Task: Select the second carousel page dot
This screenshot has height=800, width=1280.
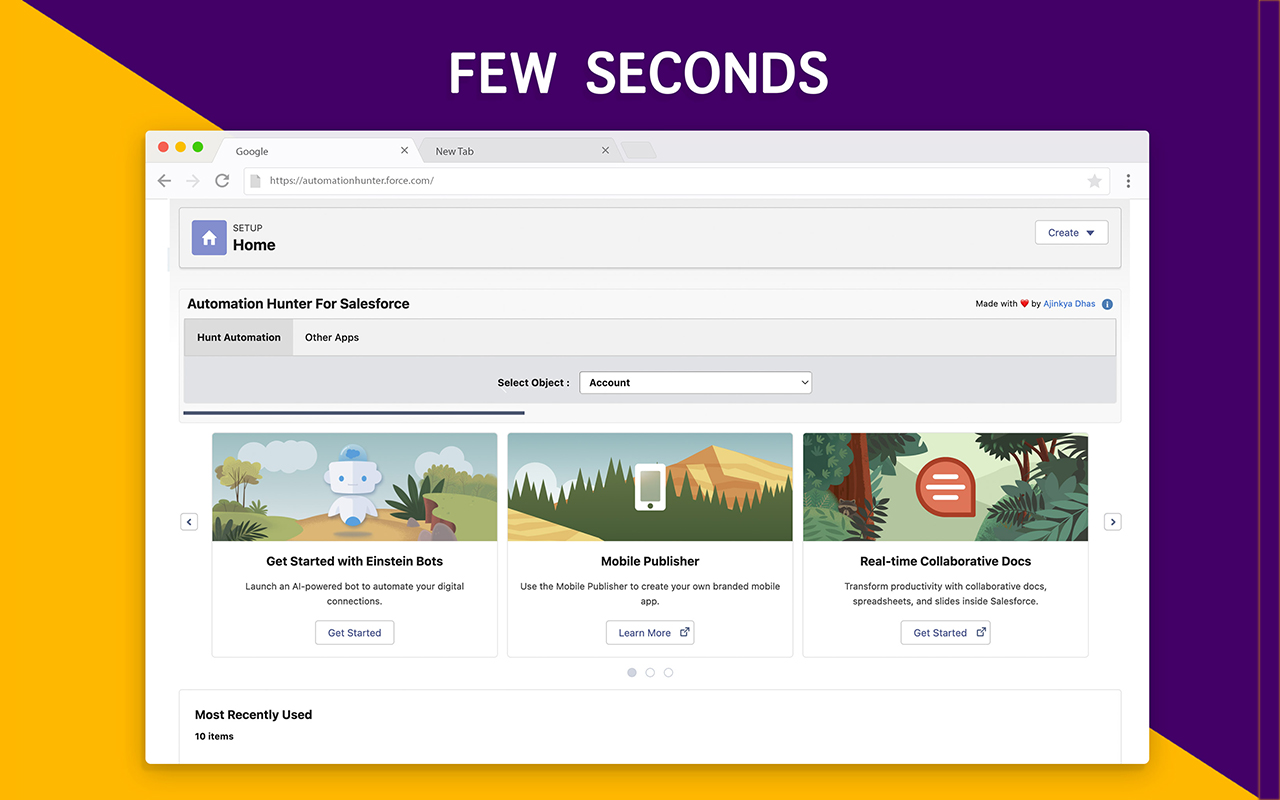Action: 650,673
